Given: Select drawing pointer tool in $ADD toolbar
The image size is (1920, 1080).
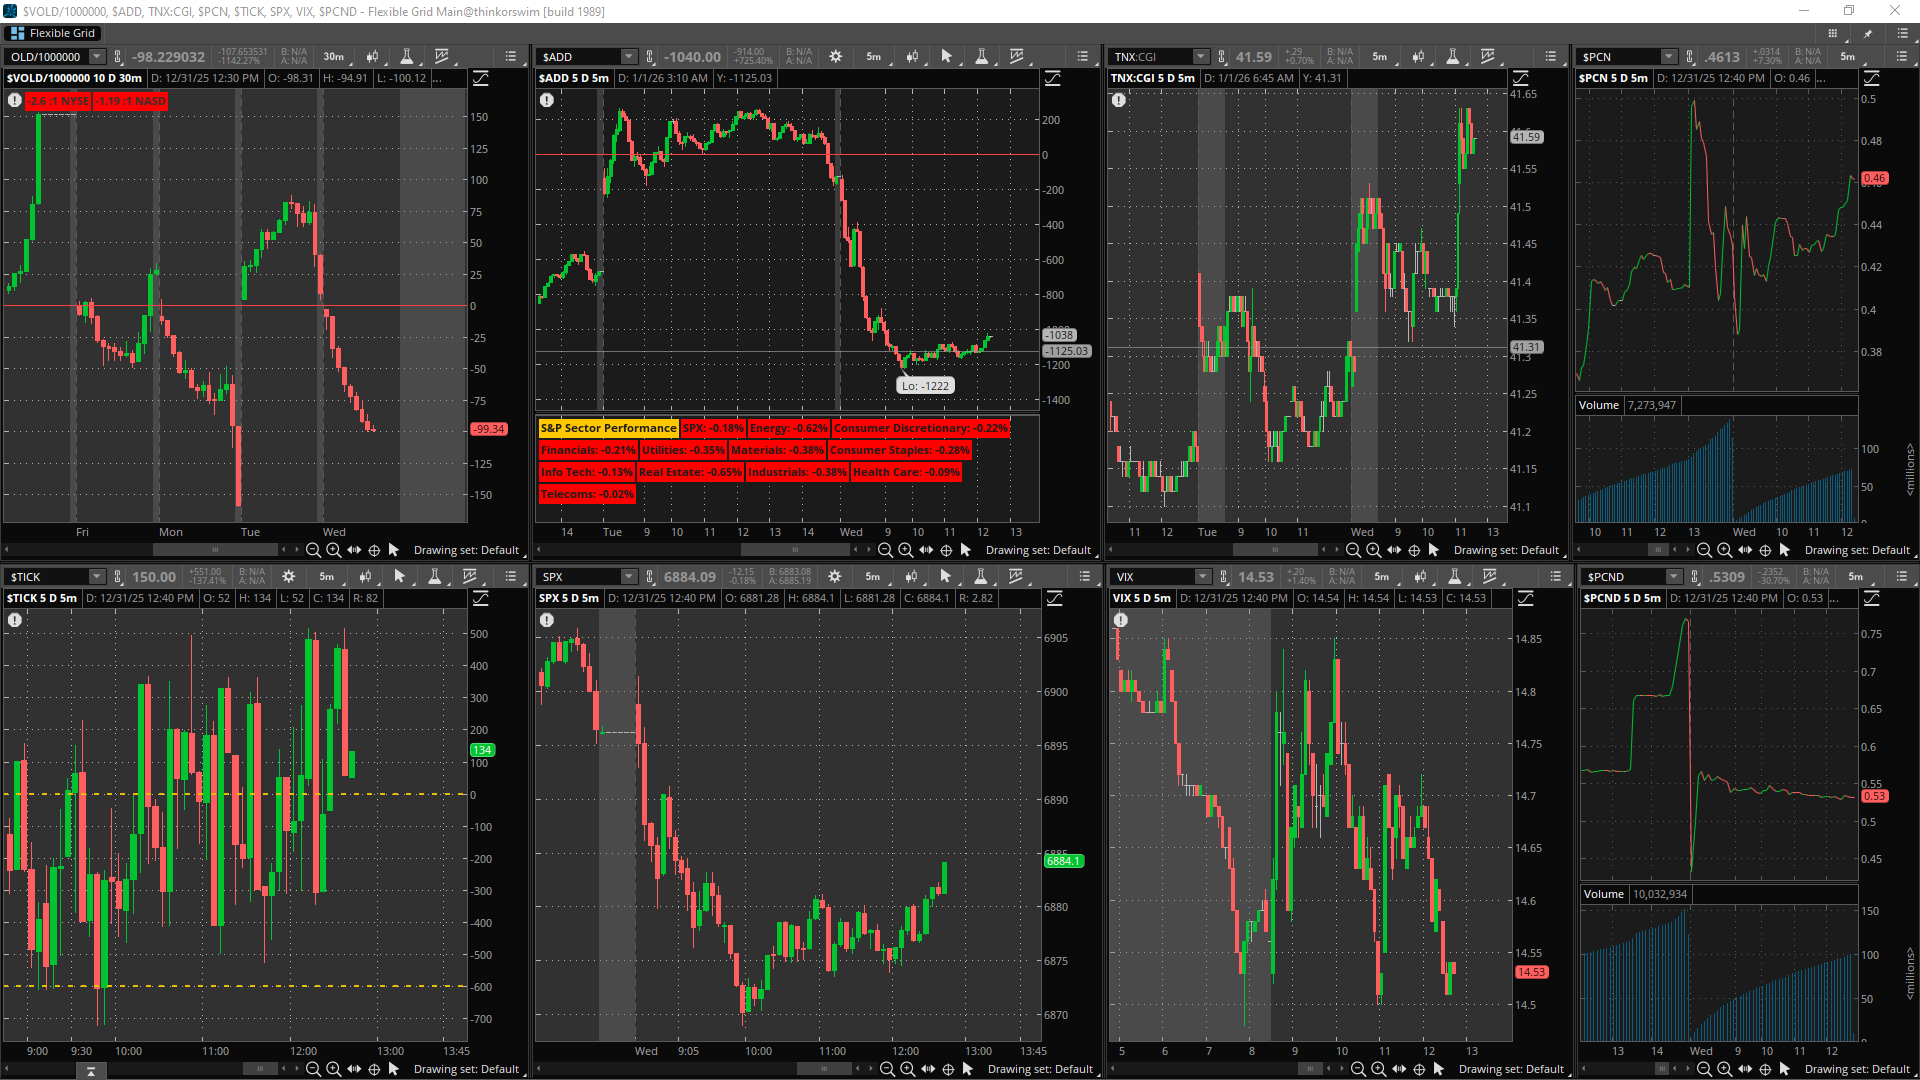Looking at the screenshot, I should point(946,57).
